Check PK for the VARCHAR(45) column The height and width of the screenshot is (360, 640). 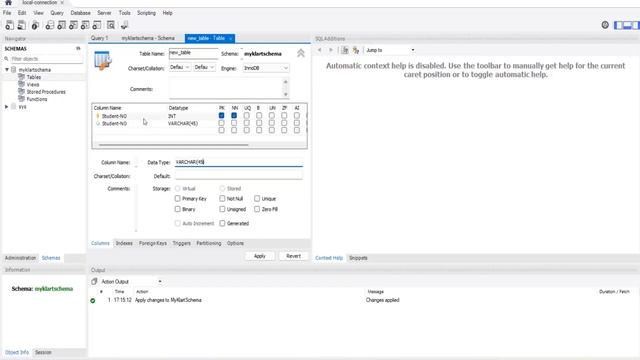[x=221, y=123]
